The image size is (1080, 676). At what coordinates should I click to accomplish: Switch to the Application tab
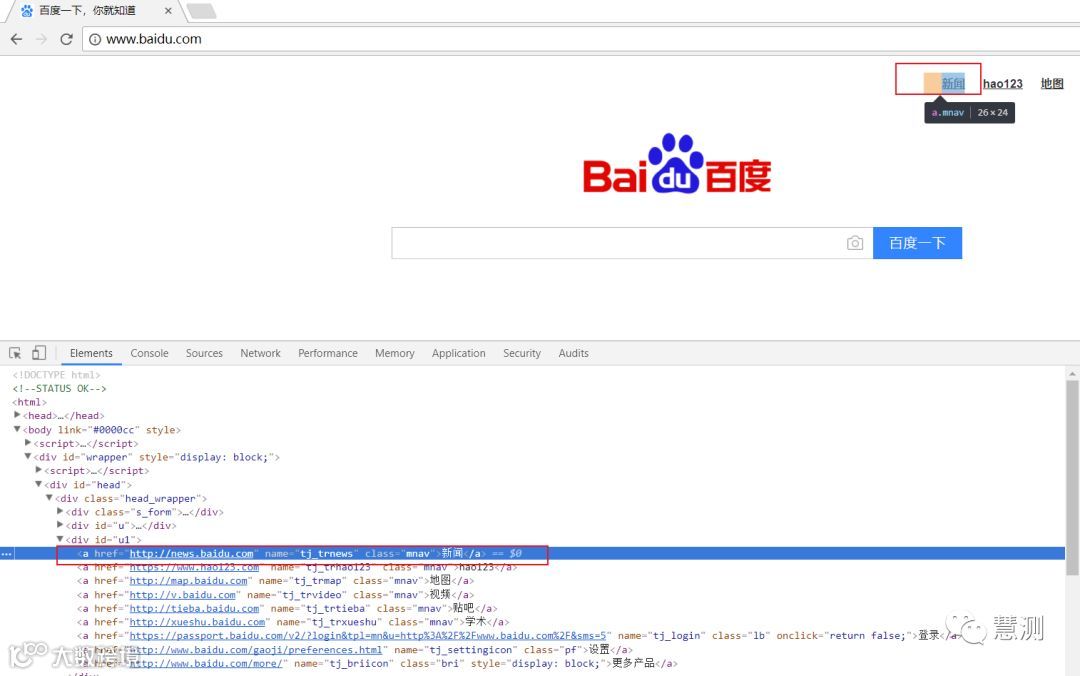[459, 353]
